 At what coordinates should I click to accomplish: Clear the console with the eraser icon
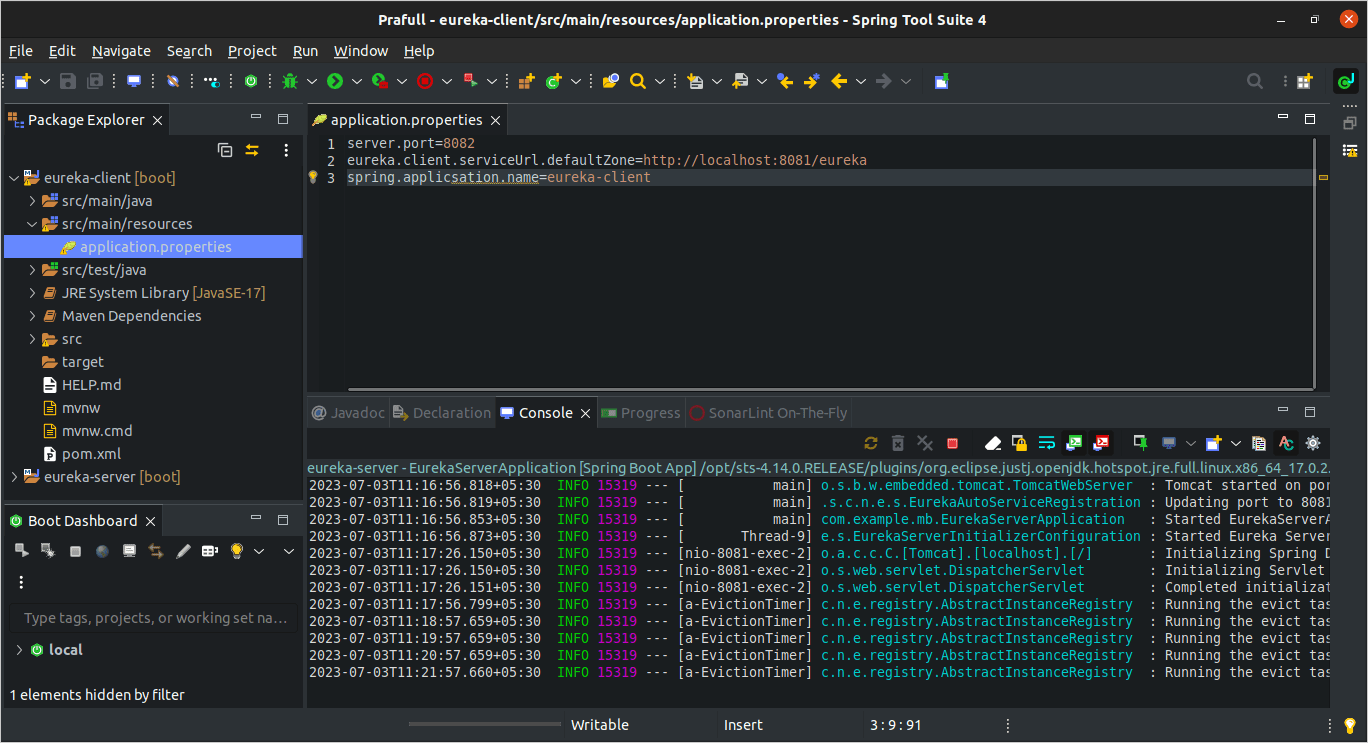tap(992, 443)
